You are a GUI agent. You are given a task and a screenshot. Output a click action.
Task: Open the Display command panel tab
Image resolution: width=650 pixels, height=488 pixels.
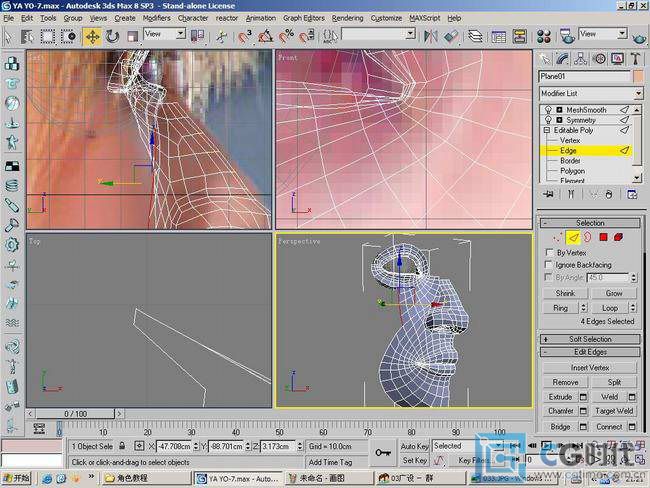pos(618,59)
